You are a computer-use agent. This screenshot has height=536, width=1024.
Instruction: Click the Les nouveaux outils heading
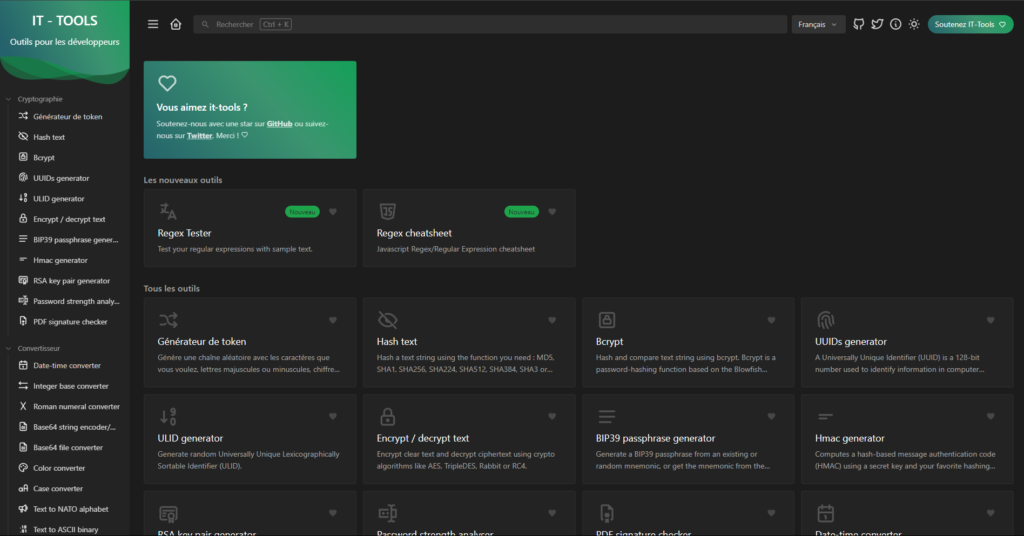coord(183,180)
